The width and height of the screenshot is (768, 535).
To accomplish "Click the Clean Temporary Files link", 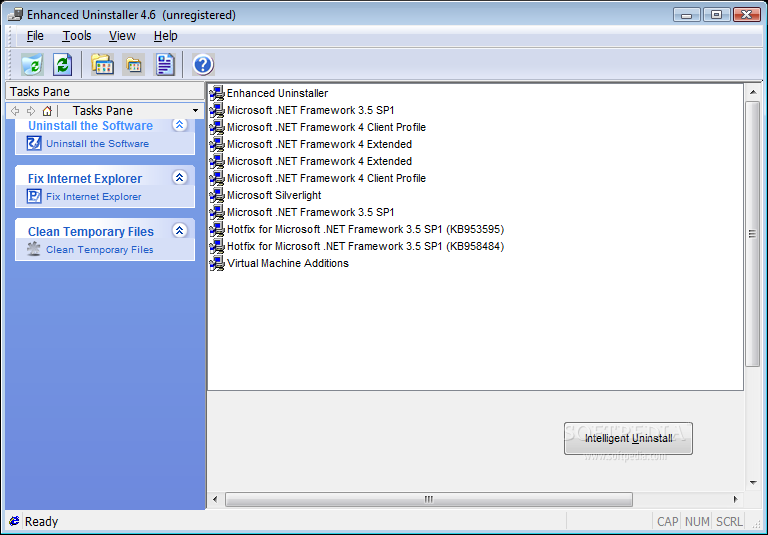I will [99, 249].
